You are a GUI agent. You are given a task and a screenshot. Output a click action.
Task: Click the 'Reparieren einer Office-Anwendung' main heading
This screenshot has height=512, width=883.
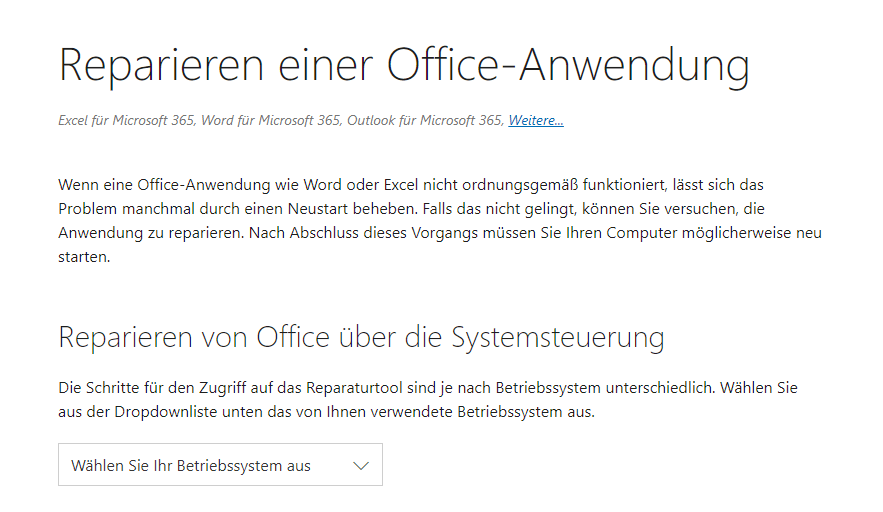(x=404, y=66)
